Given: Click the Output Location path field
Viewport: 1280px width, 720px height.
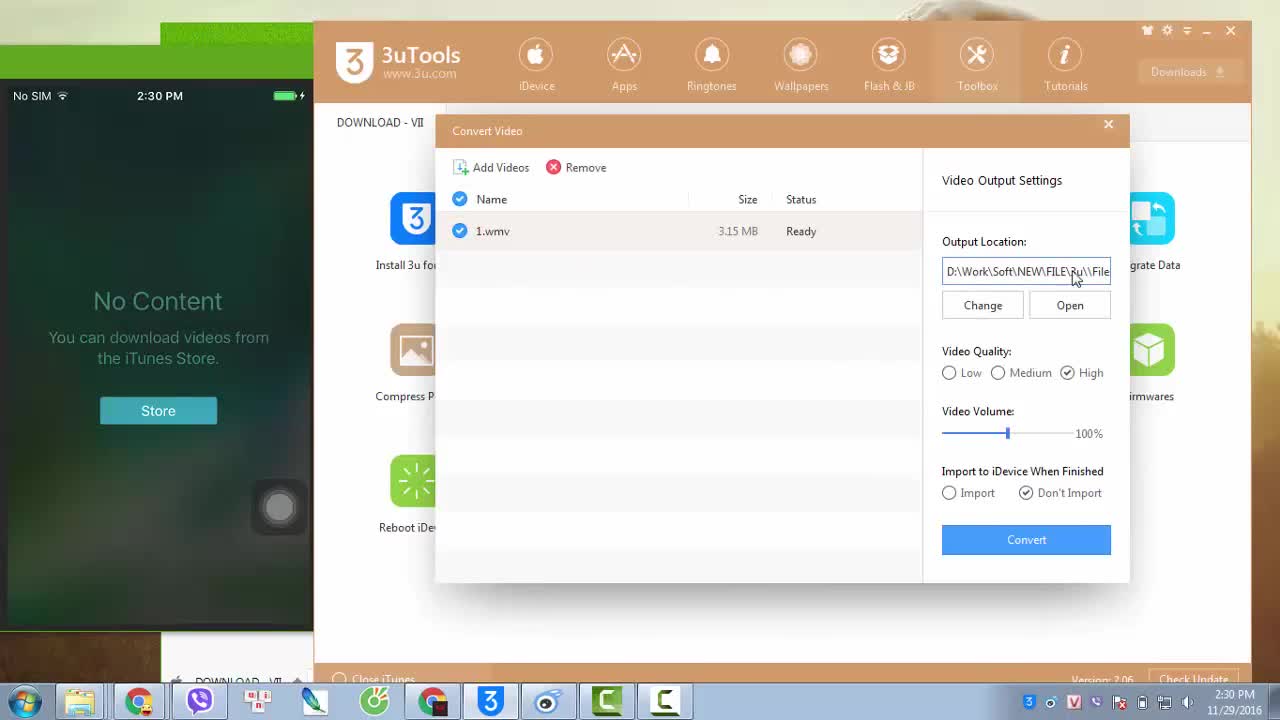Looking at the screenshot, I should [1026, 271].
